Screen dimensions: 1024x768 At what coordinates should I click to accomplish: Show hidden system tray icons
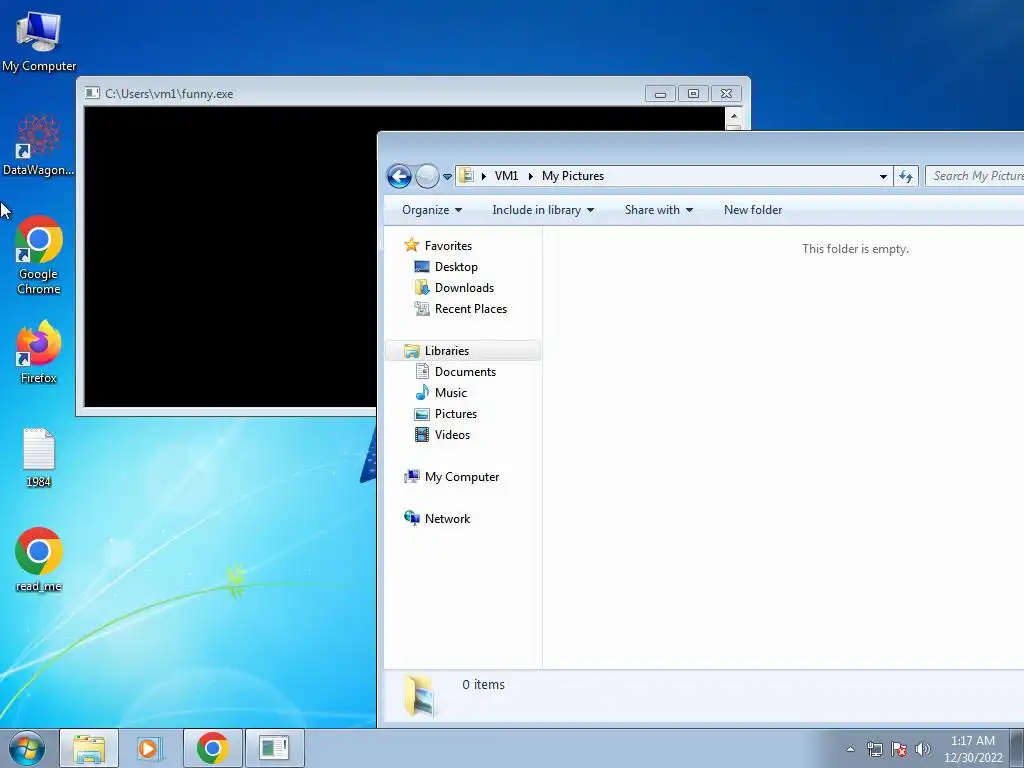(x=850, y=749)
